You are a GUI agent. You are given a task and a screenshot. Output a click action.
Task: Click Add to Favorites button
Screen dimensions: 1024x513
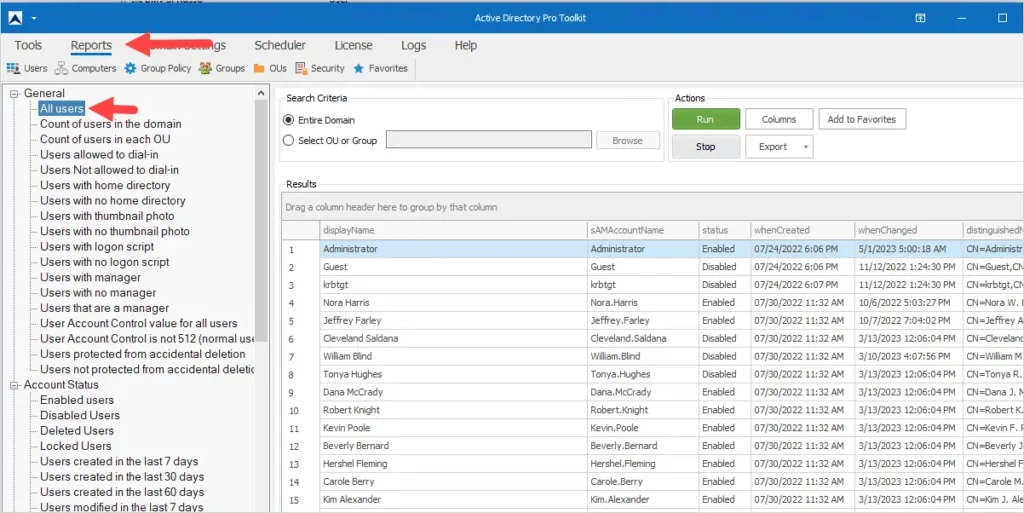[862, 119]
